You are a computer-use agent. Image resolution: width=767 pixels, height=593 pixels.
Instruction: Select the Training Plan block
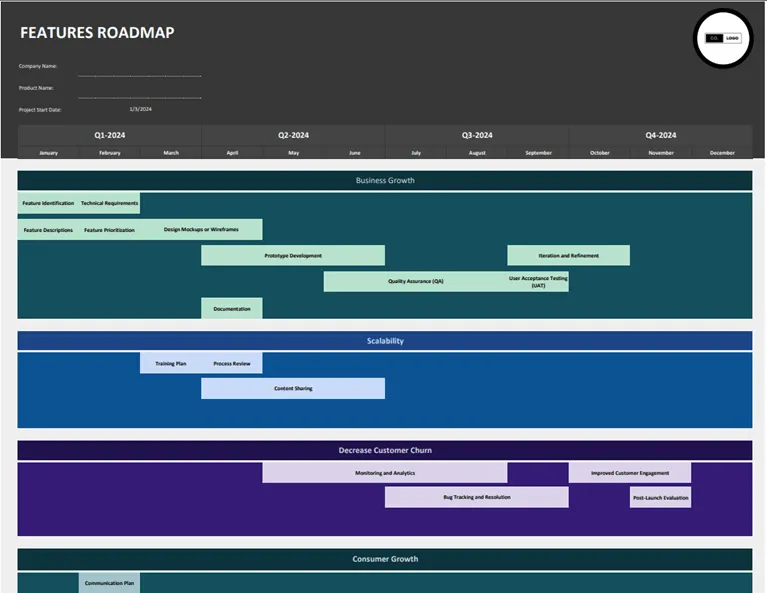[171, 363]
